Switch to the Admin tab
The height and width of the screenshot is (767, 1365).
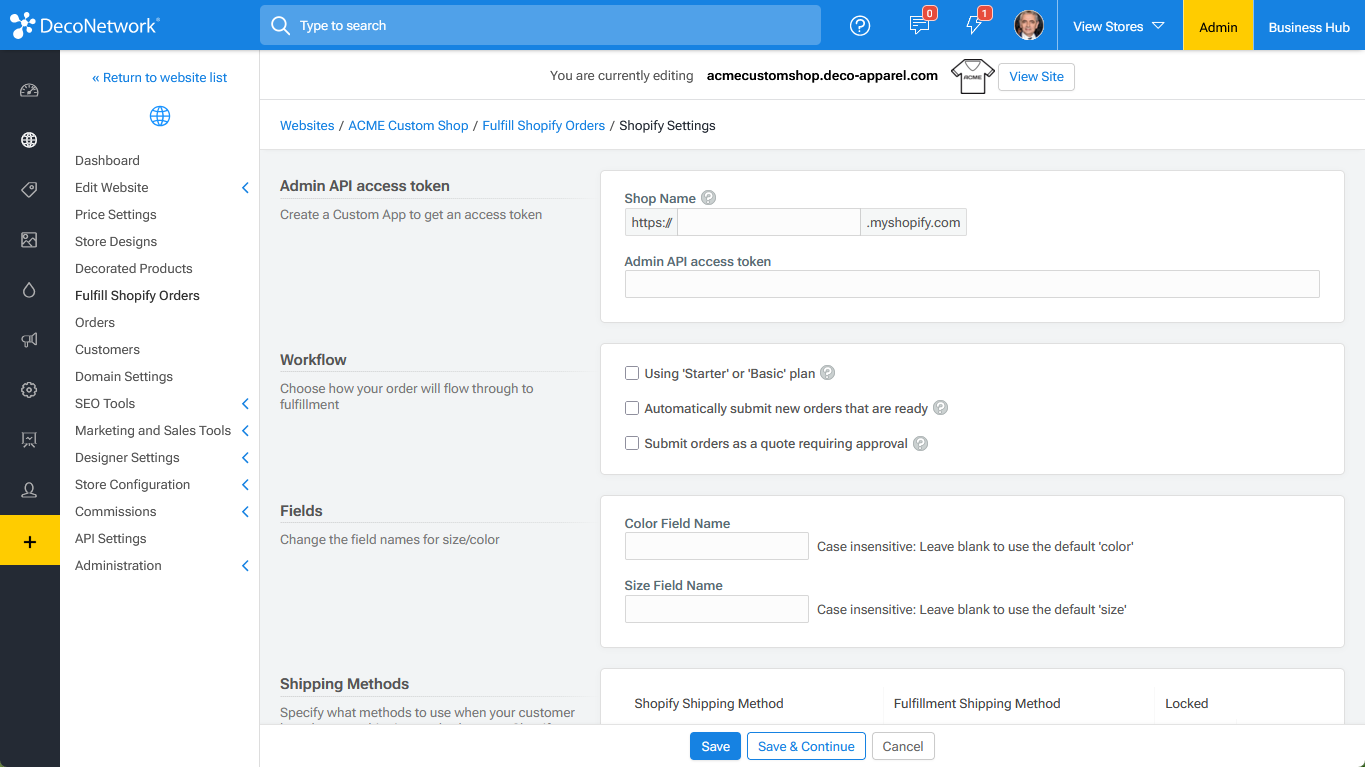pos(1218,26)
